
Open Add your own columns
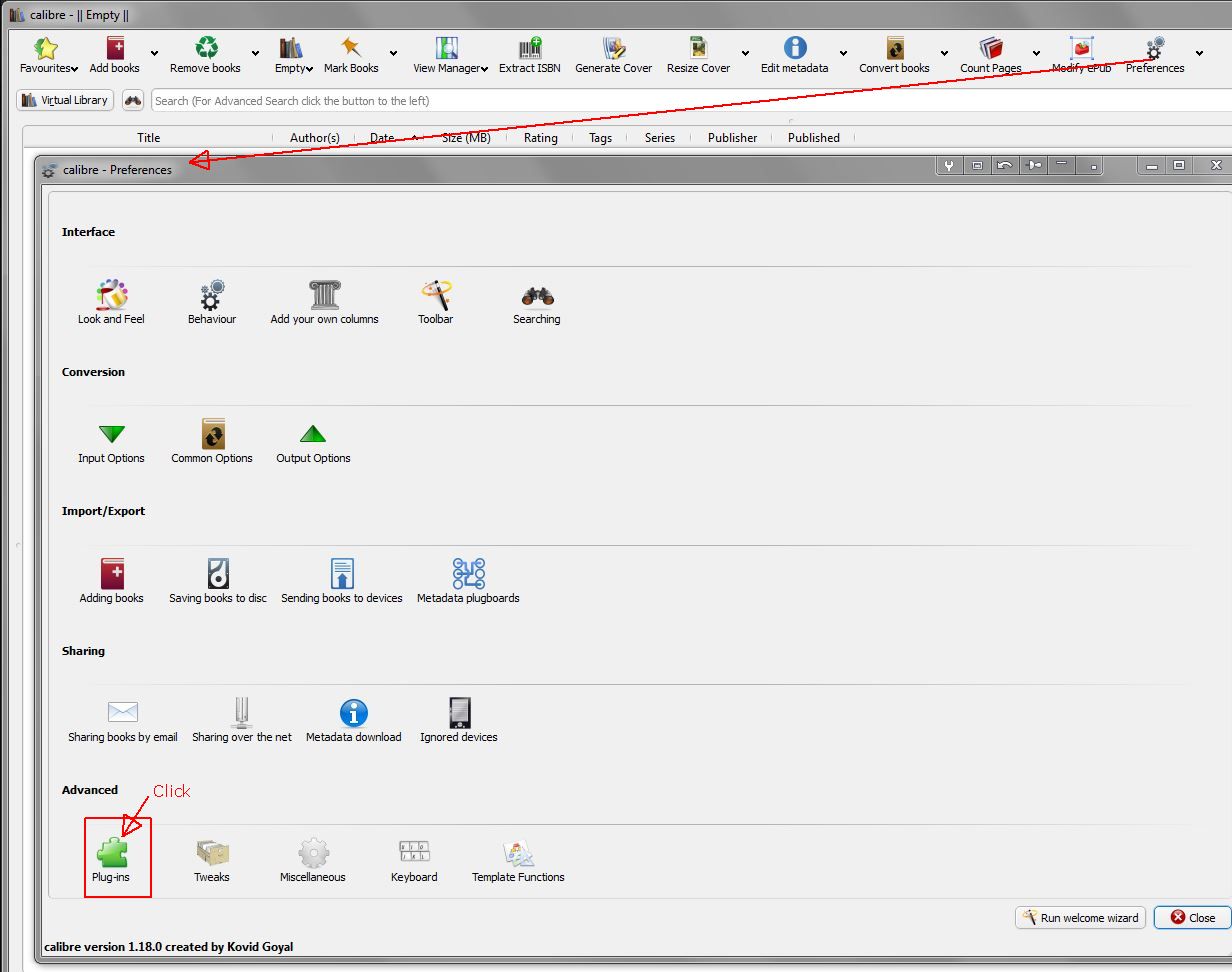324,302
